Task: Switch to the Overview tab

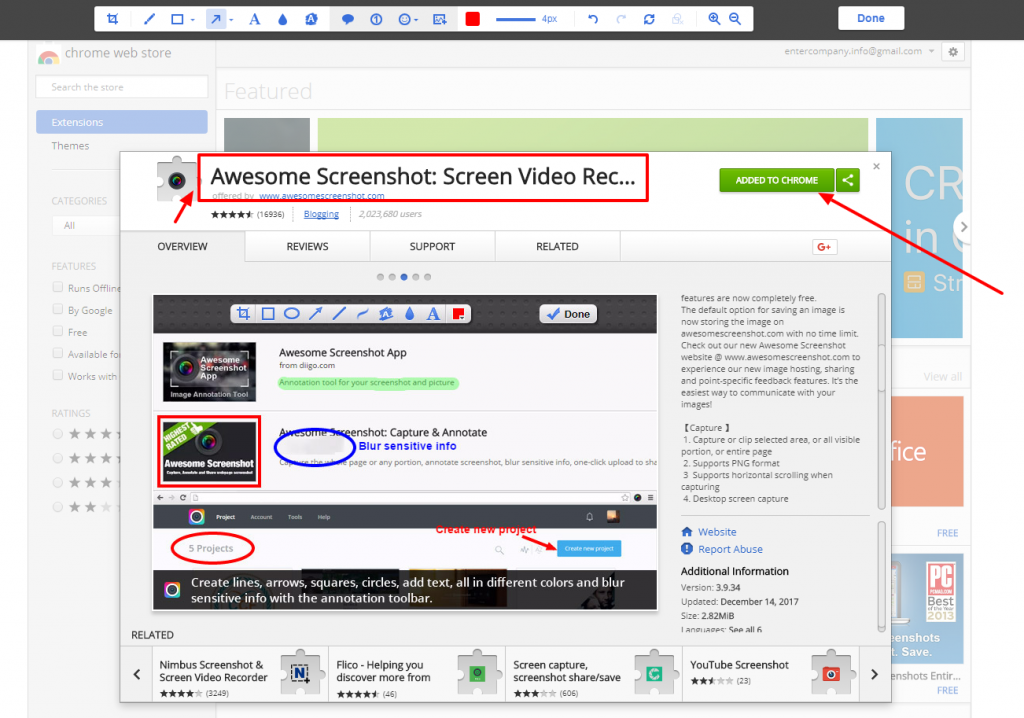Action: point(182,246)
